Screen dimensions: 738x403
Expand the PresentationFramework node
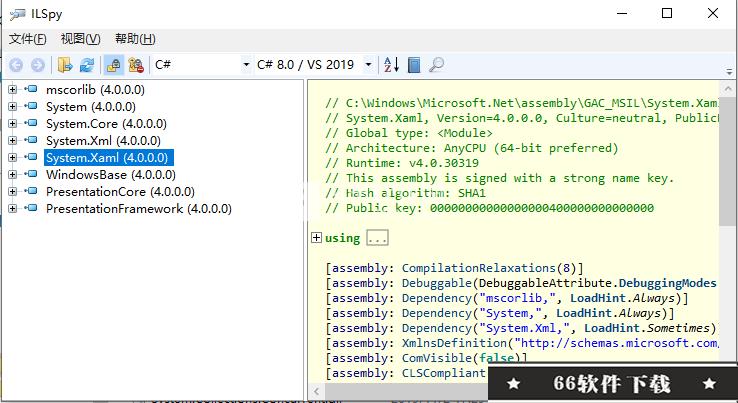pos(13,209)
